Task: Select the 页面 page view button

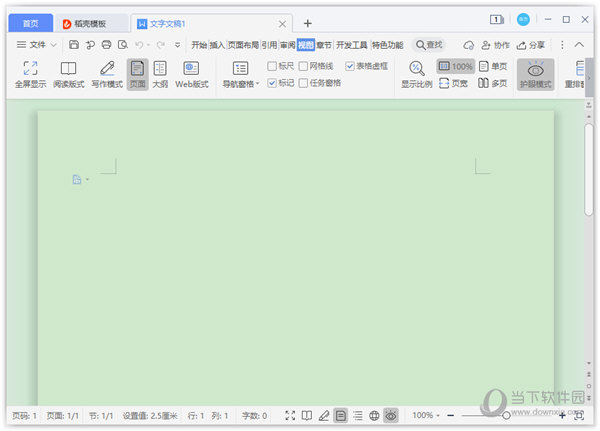Action: pyautogui.click(x=137, y=75)
